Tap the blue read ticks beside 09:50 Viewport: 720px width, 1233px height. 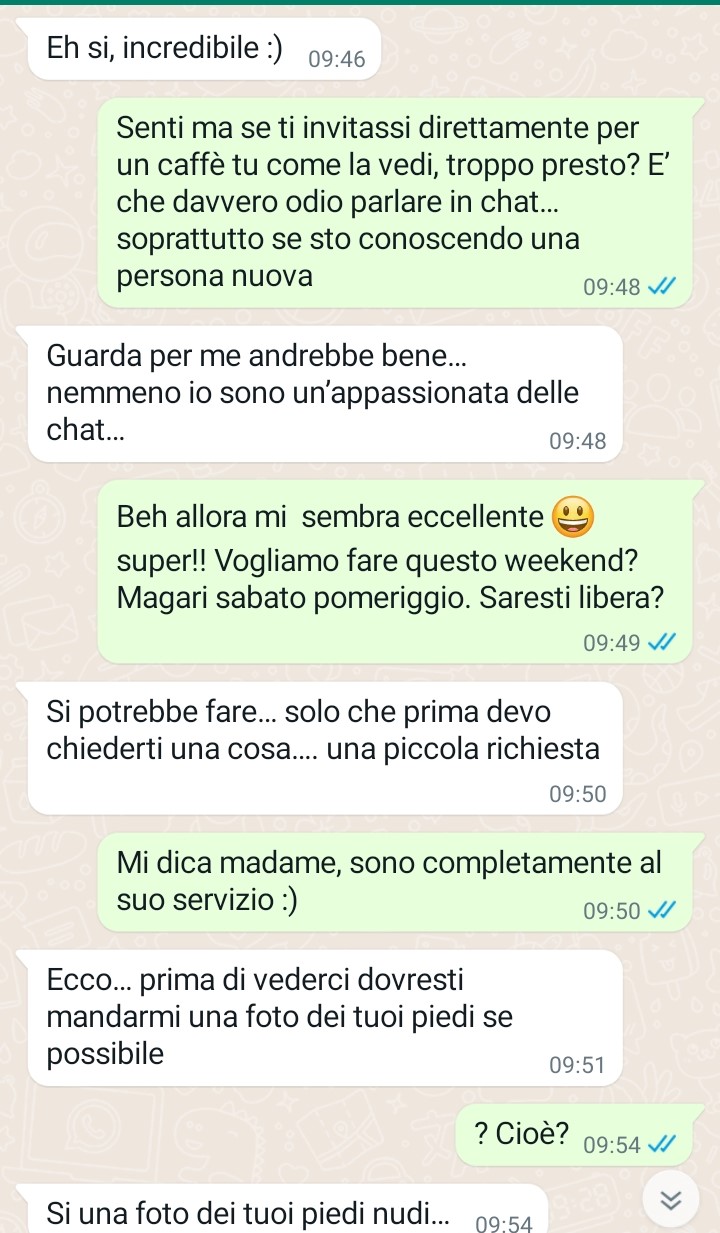[x=662, y=910]
